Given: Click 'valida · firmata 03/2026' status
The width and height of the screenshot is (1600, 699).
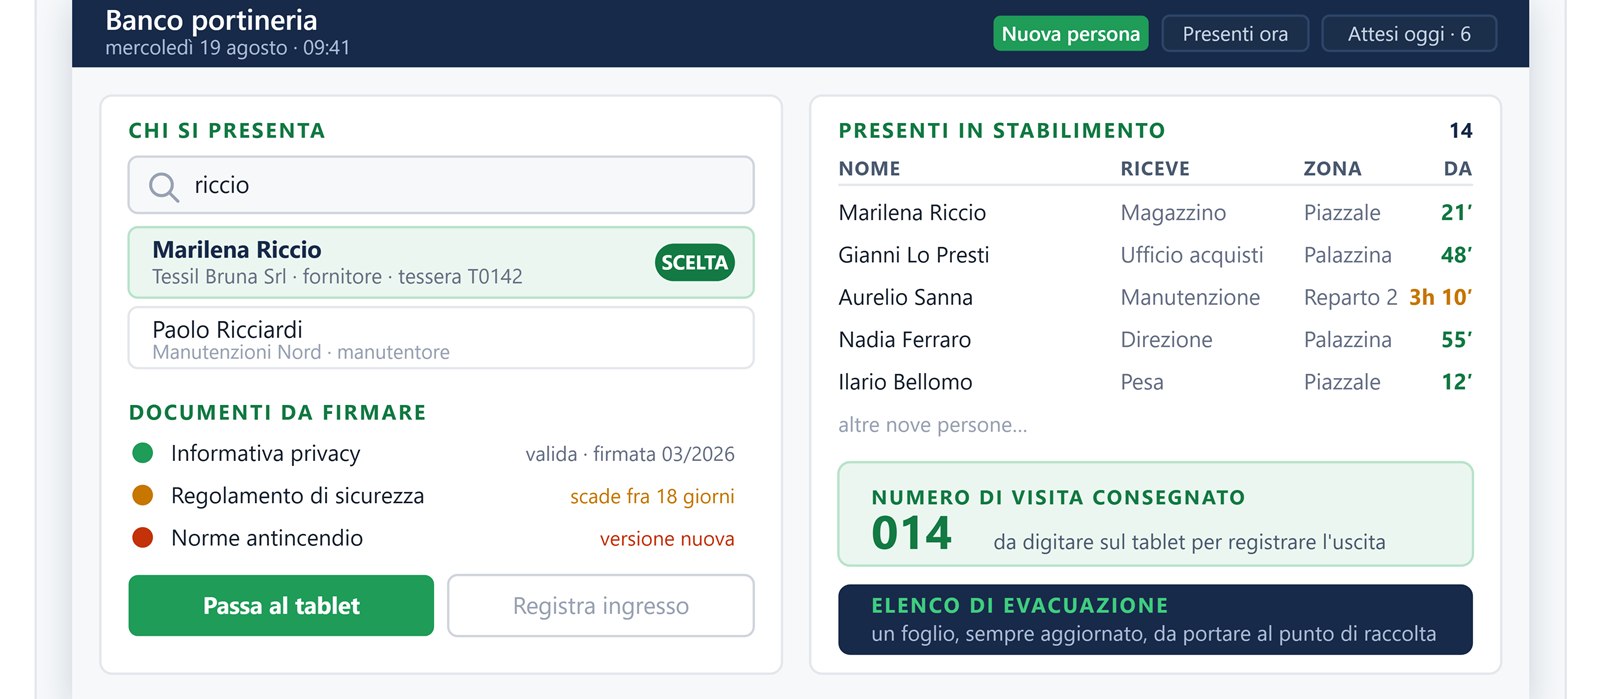Looking at the screenshot, I should [630, 454].
